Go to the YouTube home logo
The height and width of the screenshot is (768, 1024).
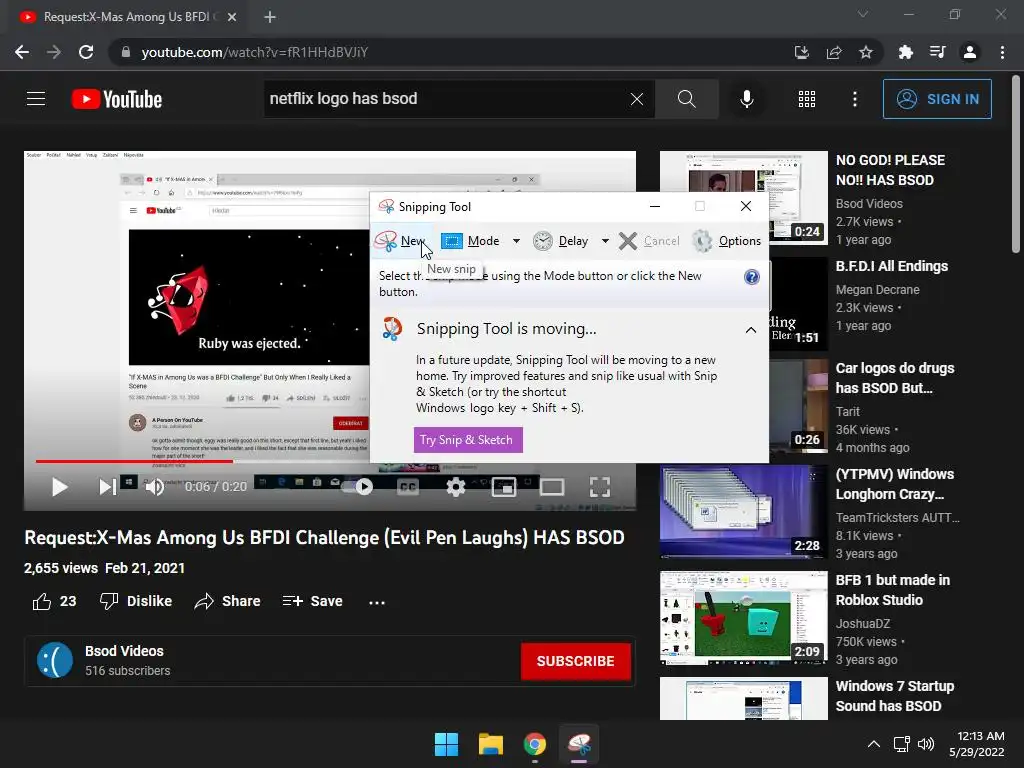117,99
